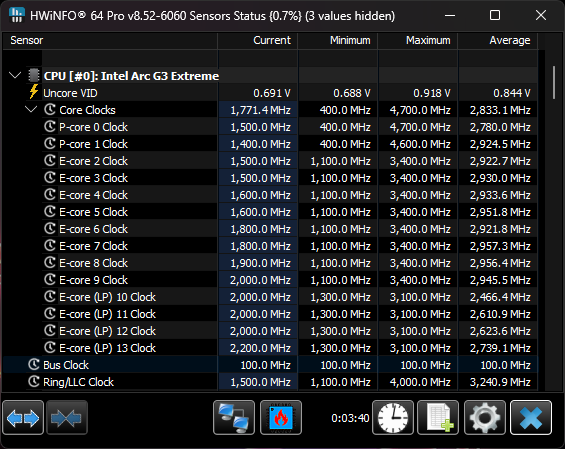The width and height of the screenshot is (565, 449).
Task: Click the HWiNFO app icon in title bar
Action: click(16, 15)
